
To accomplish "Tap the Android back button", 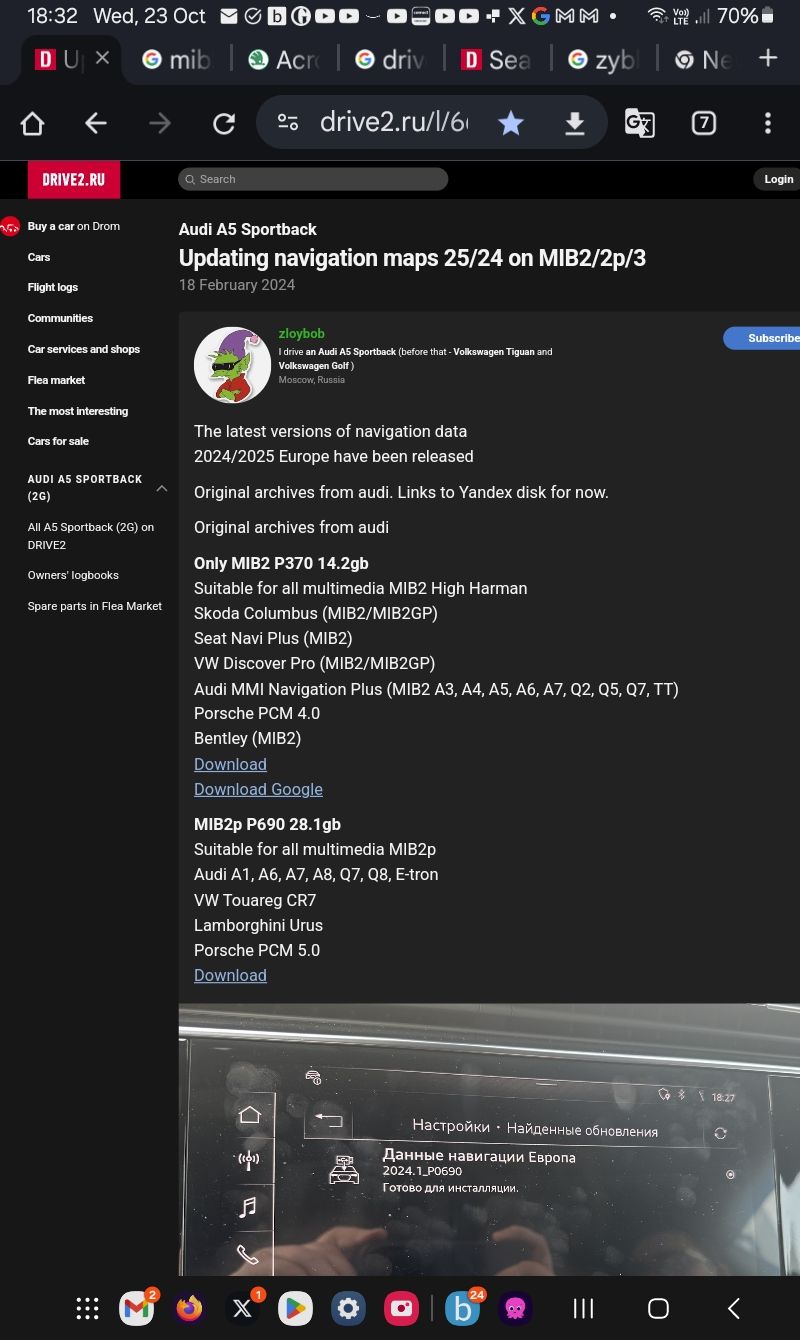I will pyautogui.click(x=734, y=1308).
